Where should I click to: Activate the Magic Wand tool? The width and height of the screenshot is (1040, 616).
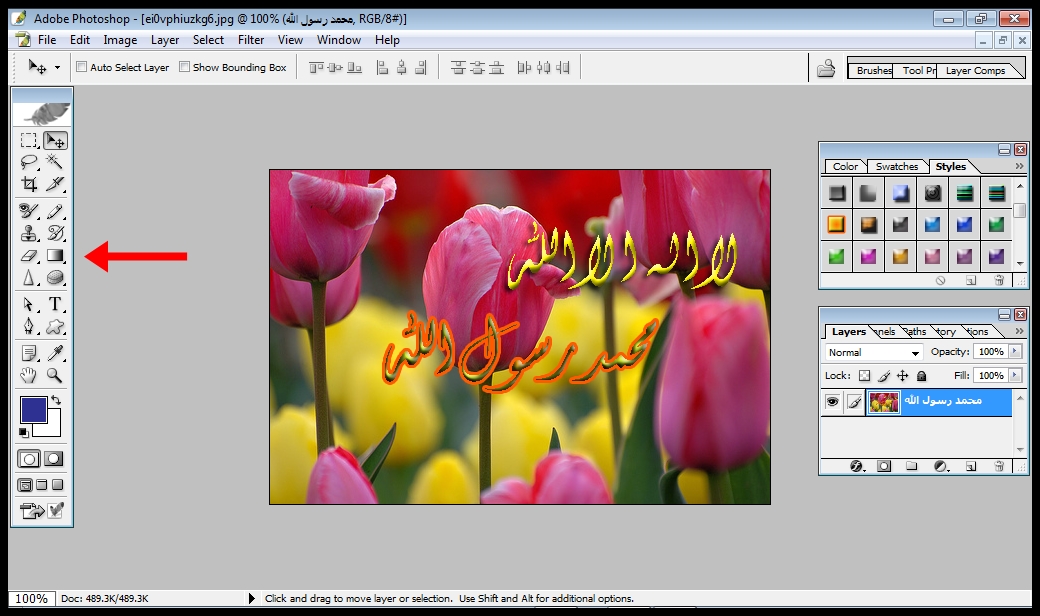(x=55, y=162)
